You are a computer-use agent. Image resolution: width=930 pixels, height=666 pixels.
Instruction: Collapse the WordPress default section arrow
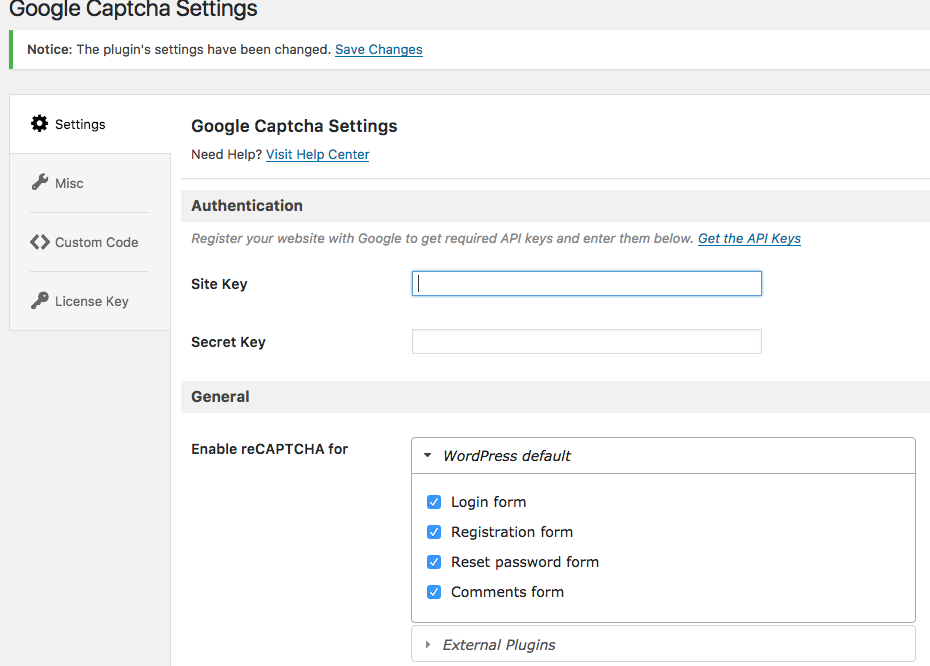(428, 455)
